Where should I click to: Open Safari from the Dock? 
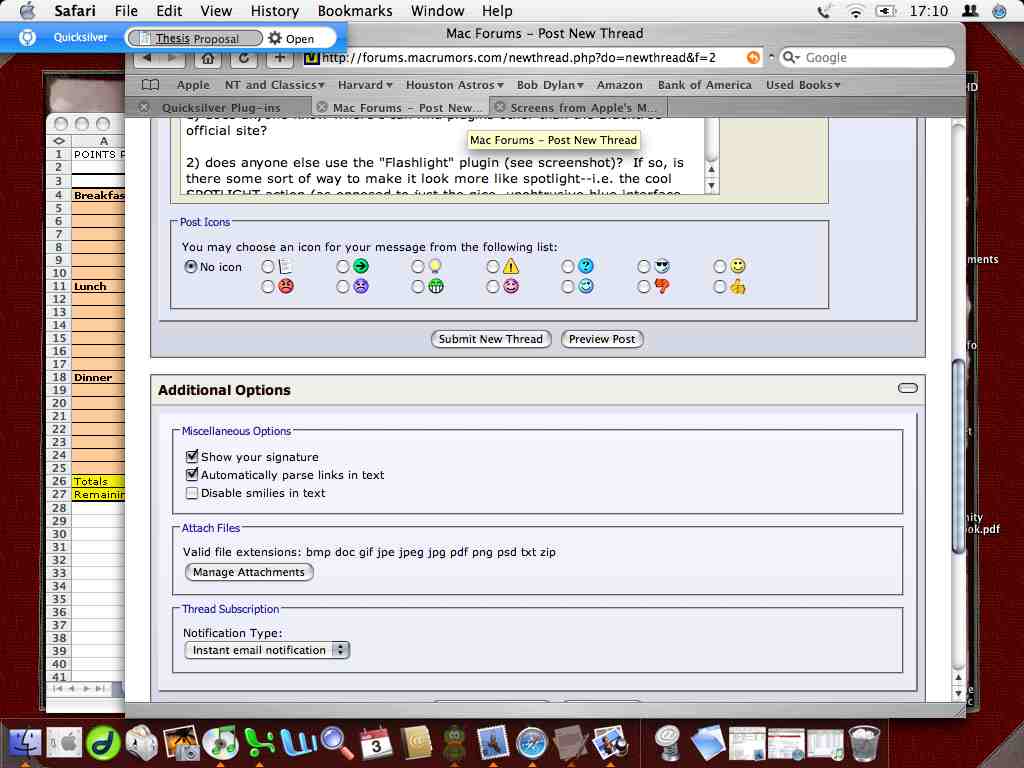(530, 744)
